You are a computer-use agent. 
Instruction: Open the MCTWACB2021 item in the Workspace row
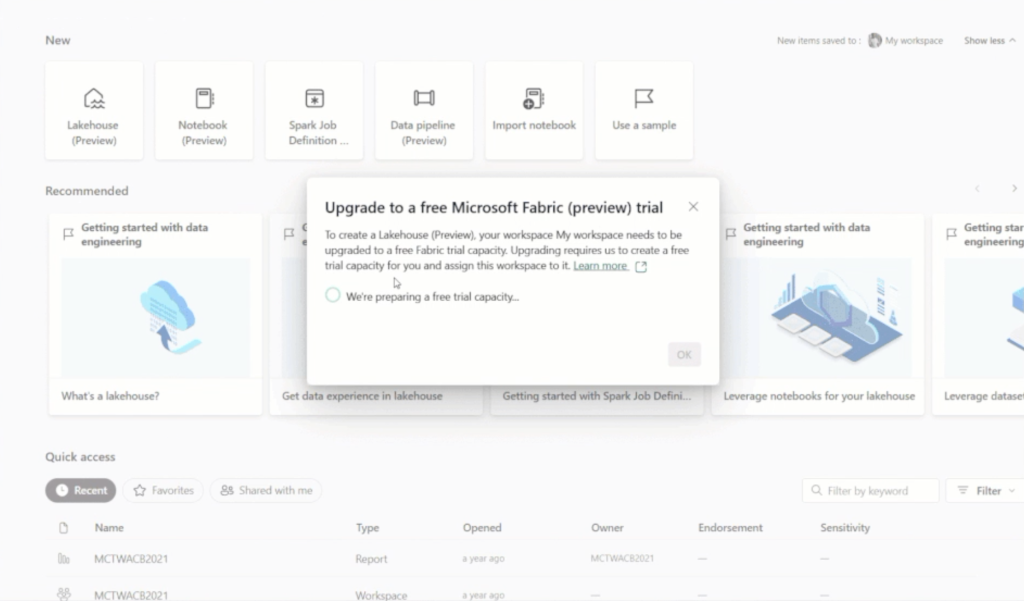(131, 595)
